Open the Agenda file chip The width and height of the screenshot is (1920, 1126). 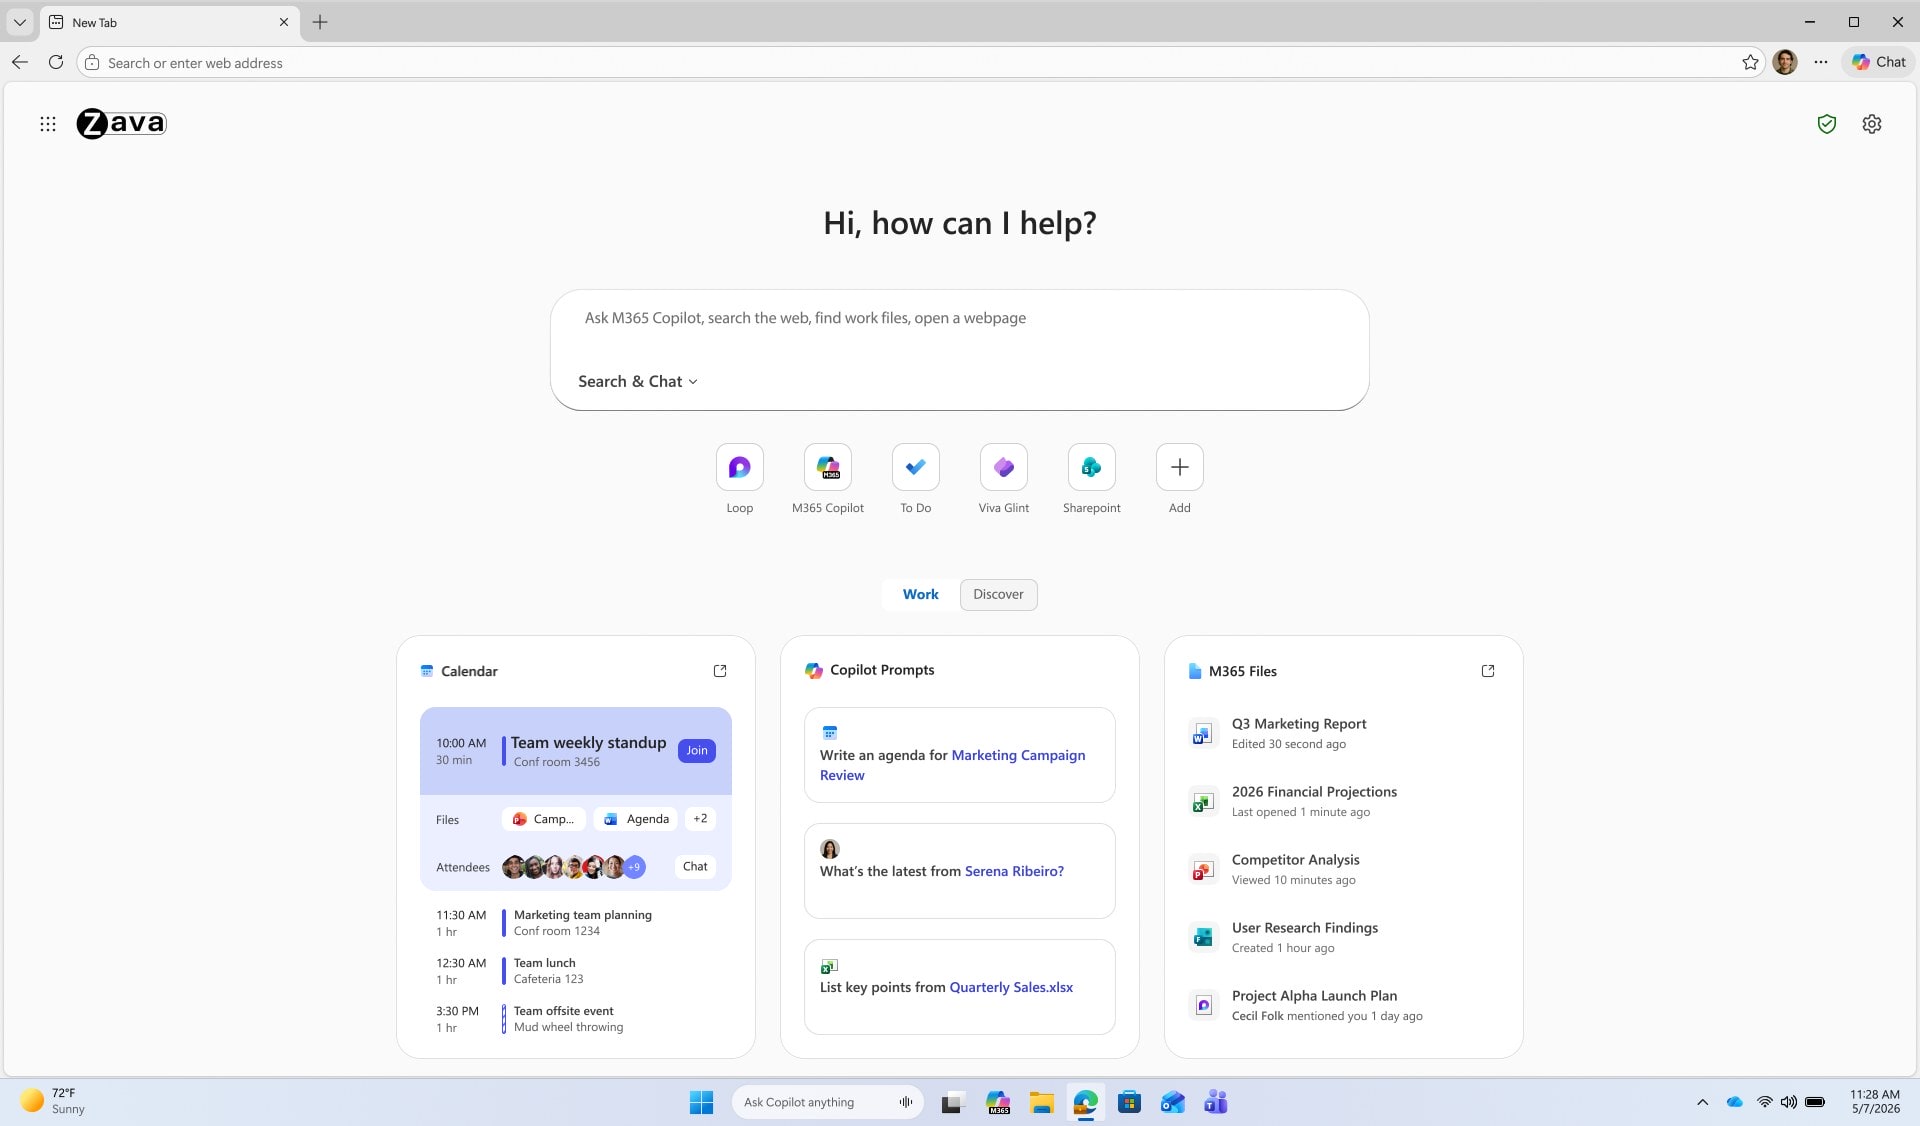coord(636,819)
